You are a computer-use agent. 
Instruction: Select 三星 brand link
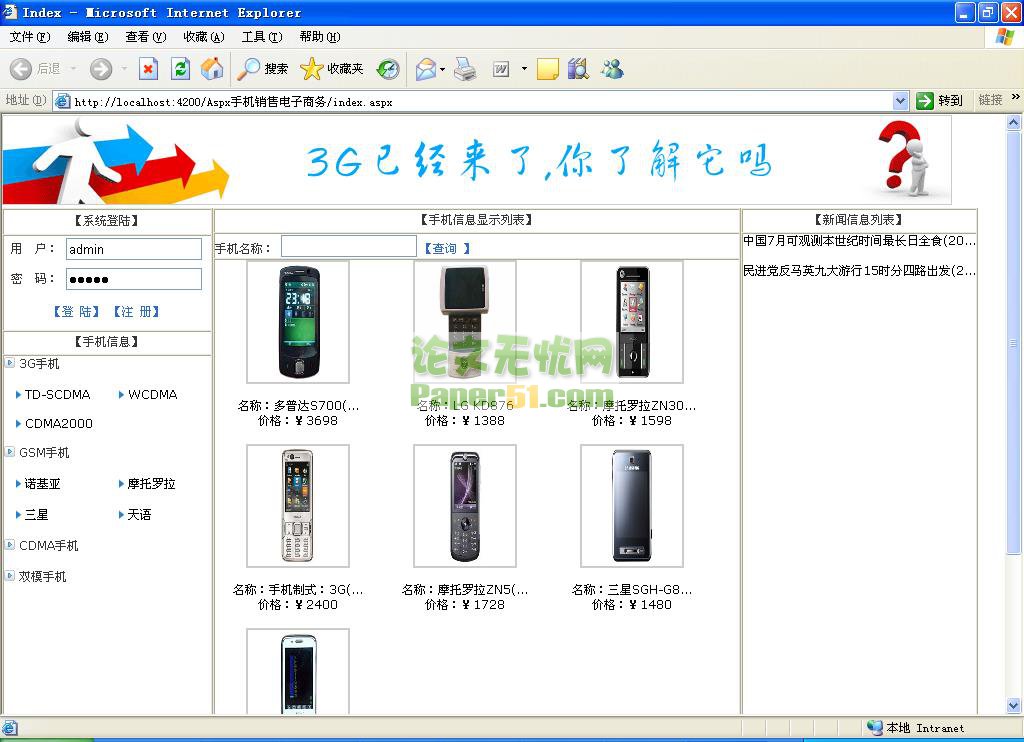click(x=37, y=515)
